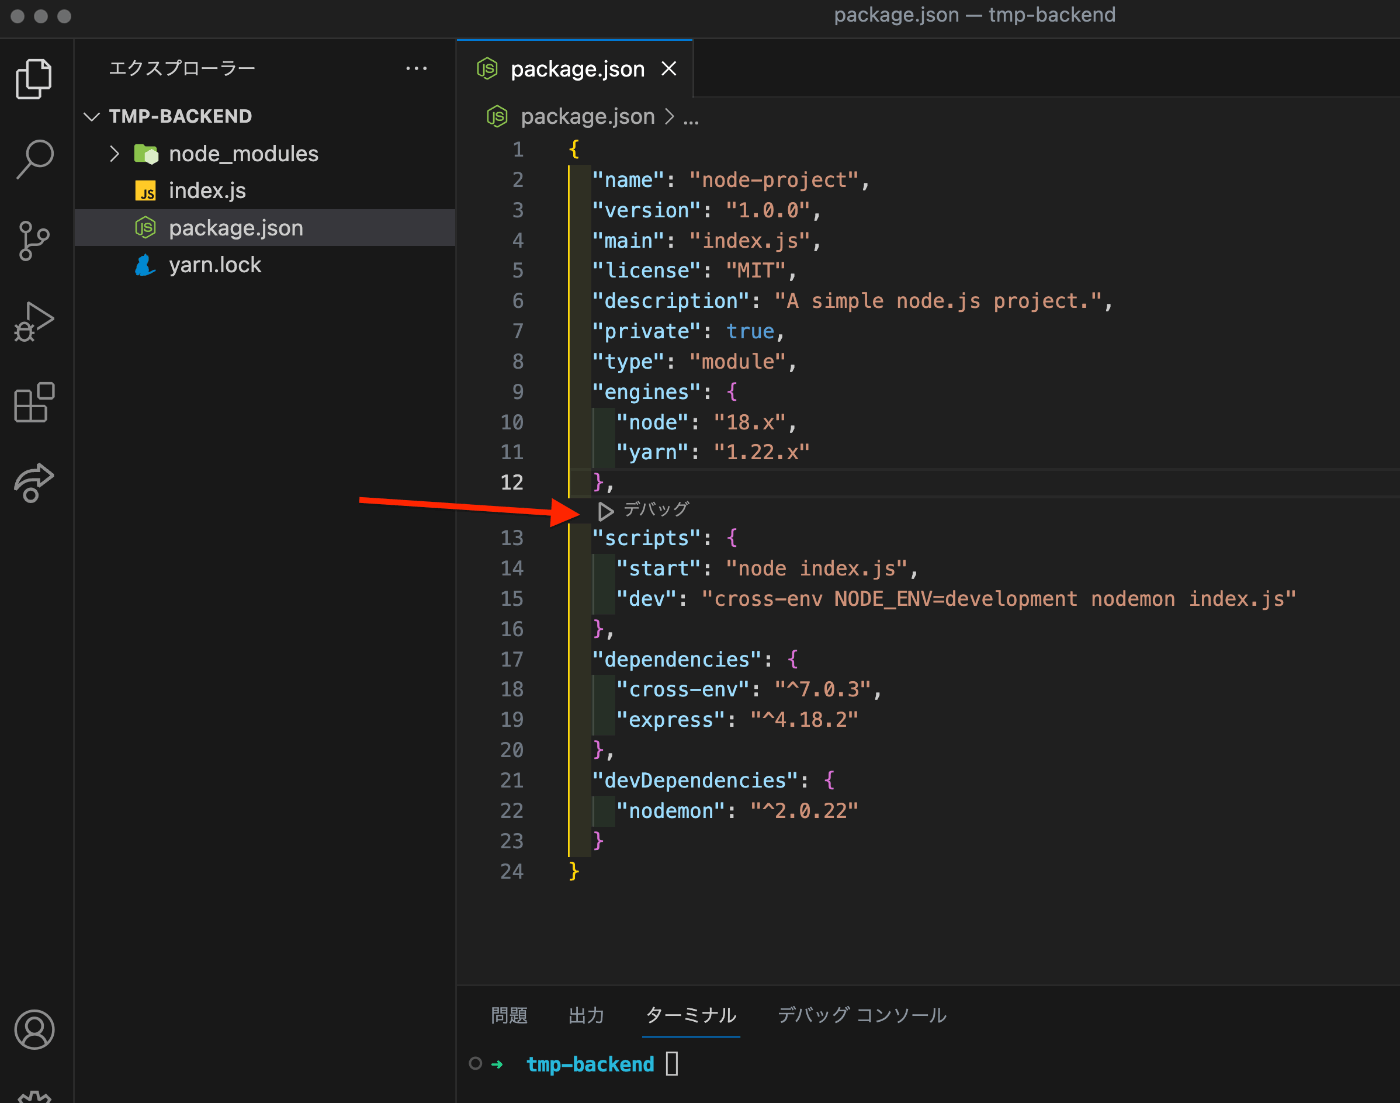This screenshot has height=1103, width=1400.
Task: Click the デバッグ CodeLens above scripts
Action: click(656, 510)
